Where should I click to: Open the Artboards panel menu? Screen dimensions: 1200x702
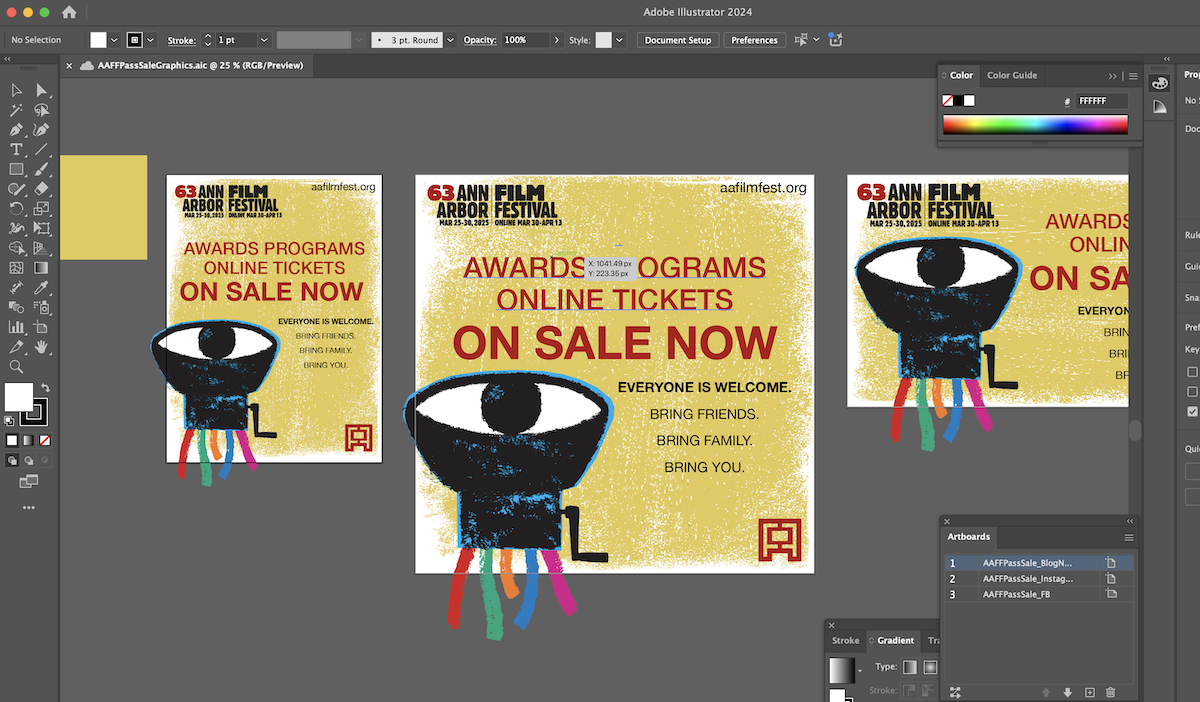(x=1129, y=537)
